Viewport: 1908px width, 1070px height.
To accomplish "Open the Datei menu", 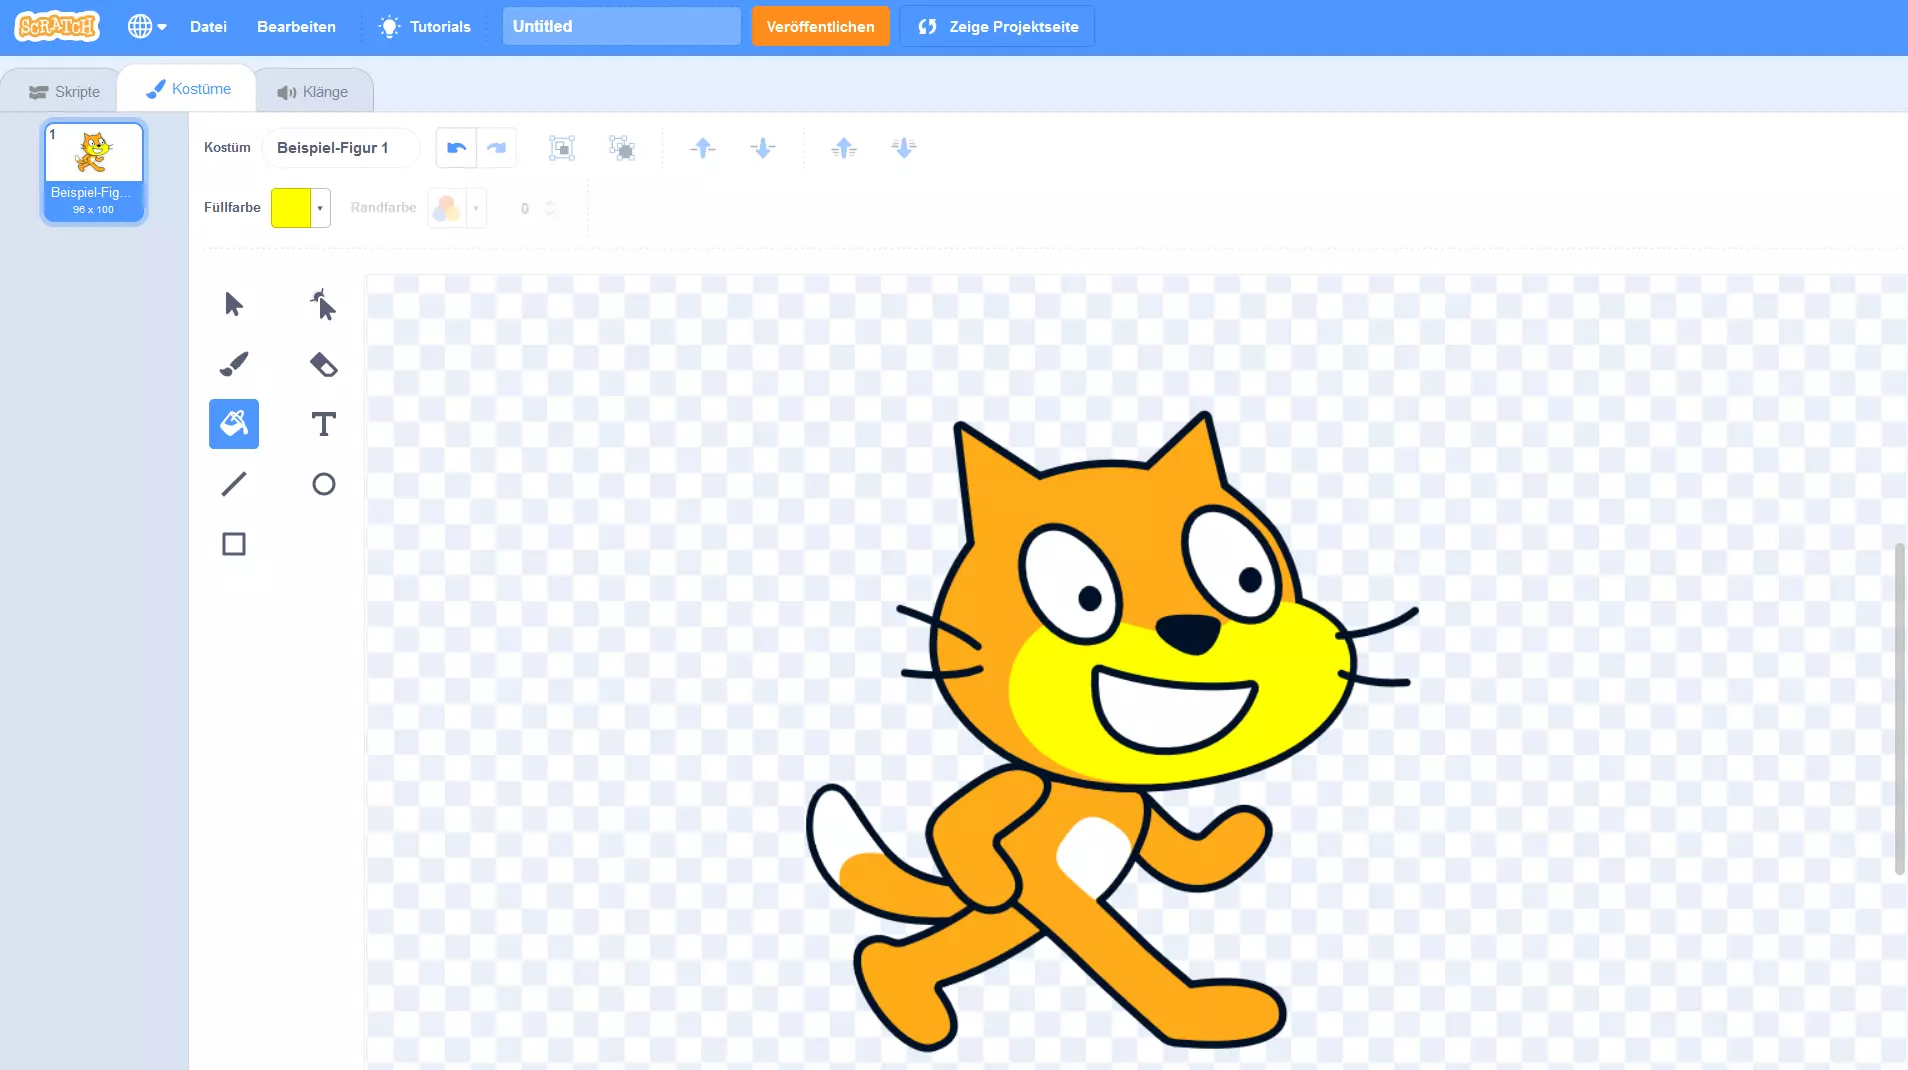I will [x=208, y=26].
